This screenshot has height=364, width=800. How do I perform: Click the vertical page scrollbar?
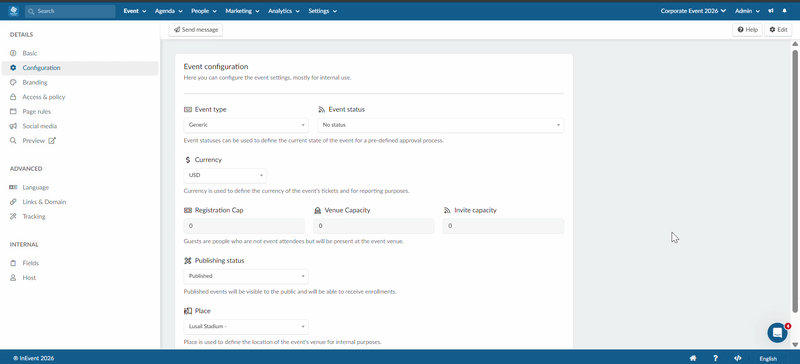tap(795, 180)
